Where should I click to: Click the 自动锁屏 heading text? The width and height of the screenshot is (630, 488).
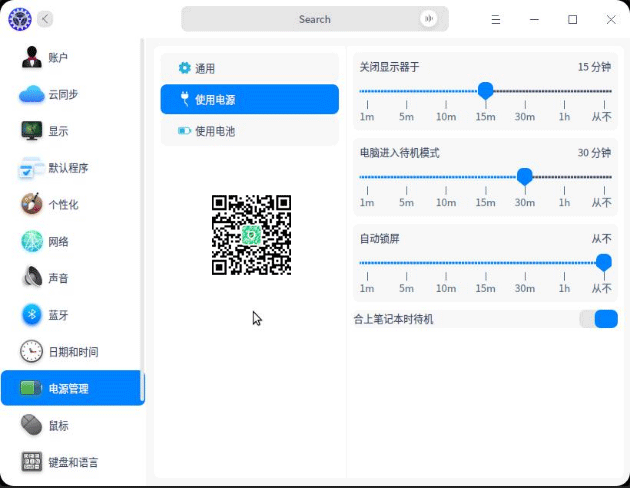(x=379, y=239)
